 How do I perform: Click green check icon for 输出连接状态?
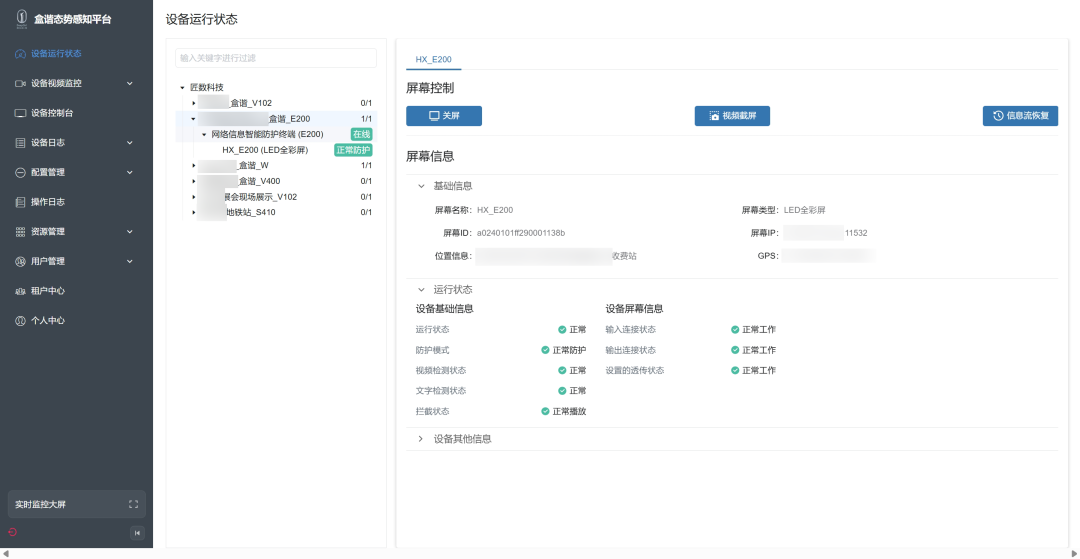pos(735,350)
